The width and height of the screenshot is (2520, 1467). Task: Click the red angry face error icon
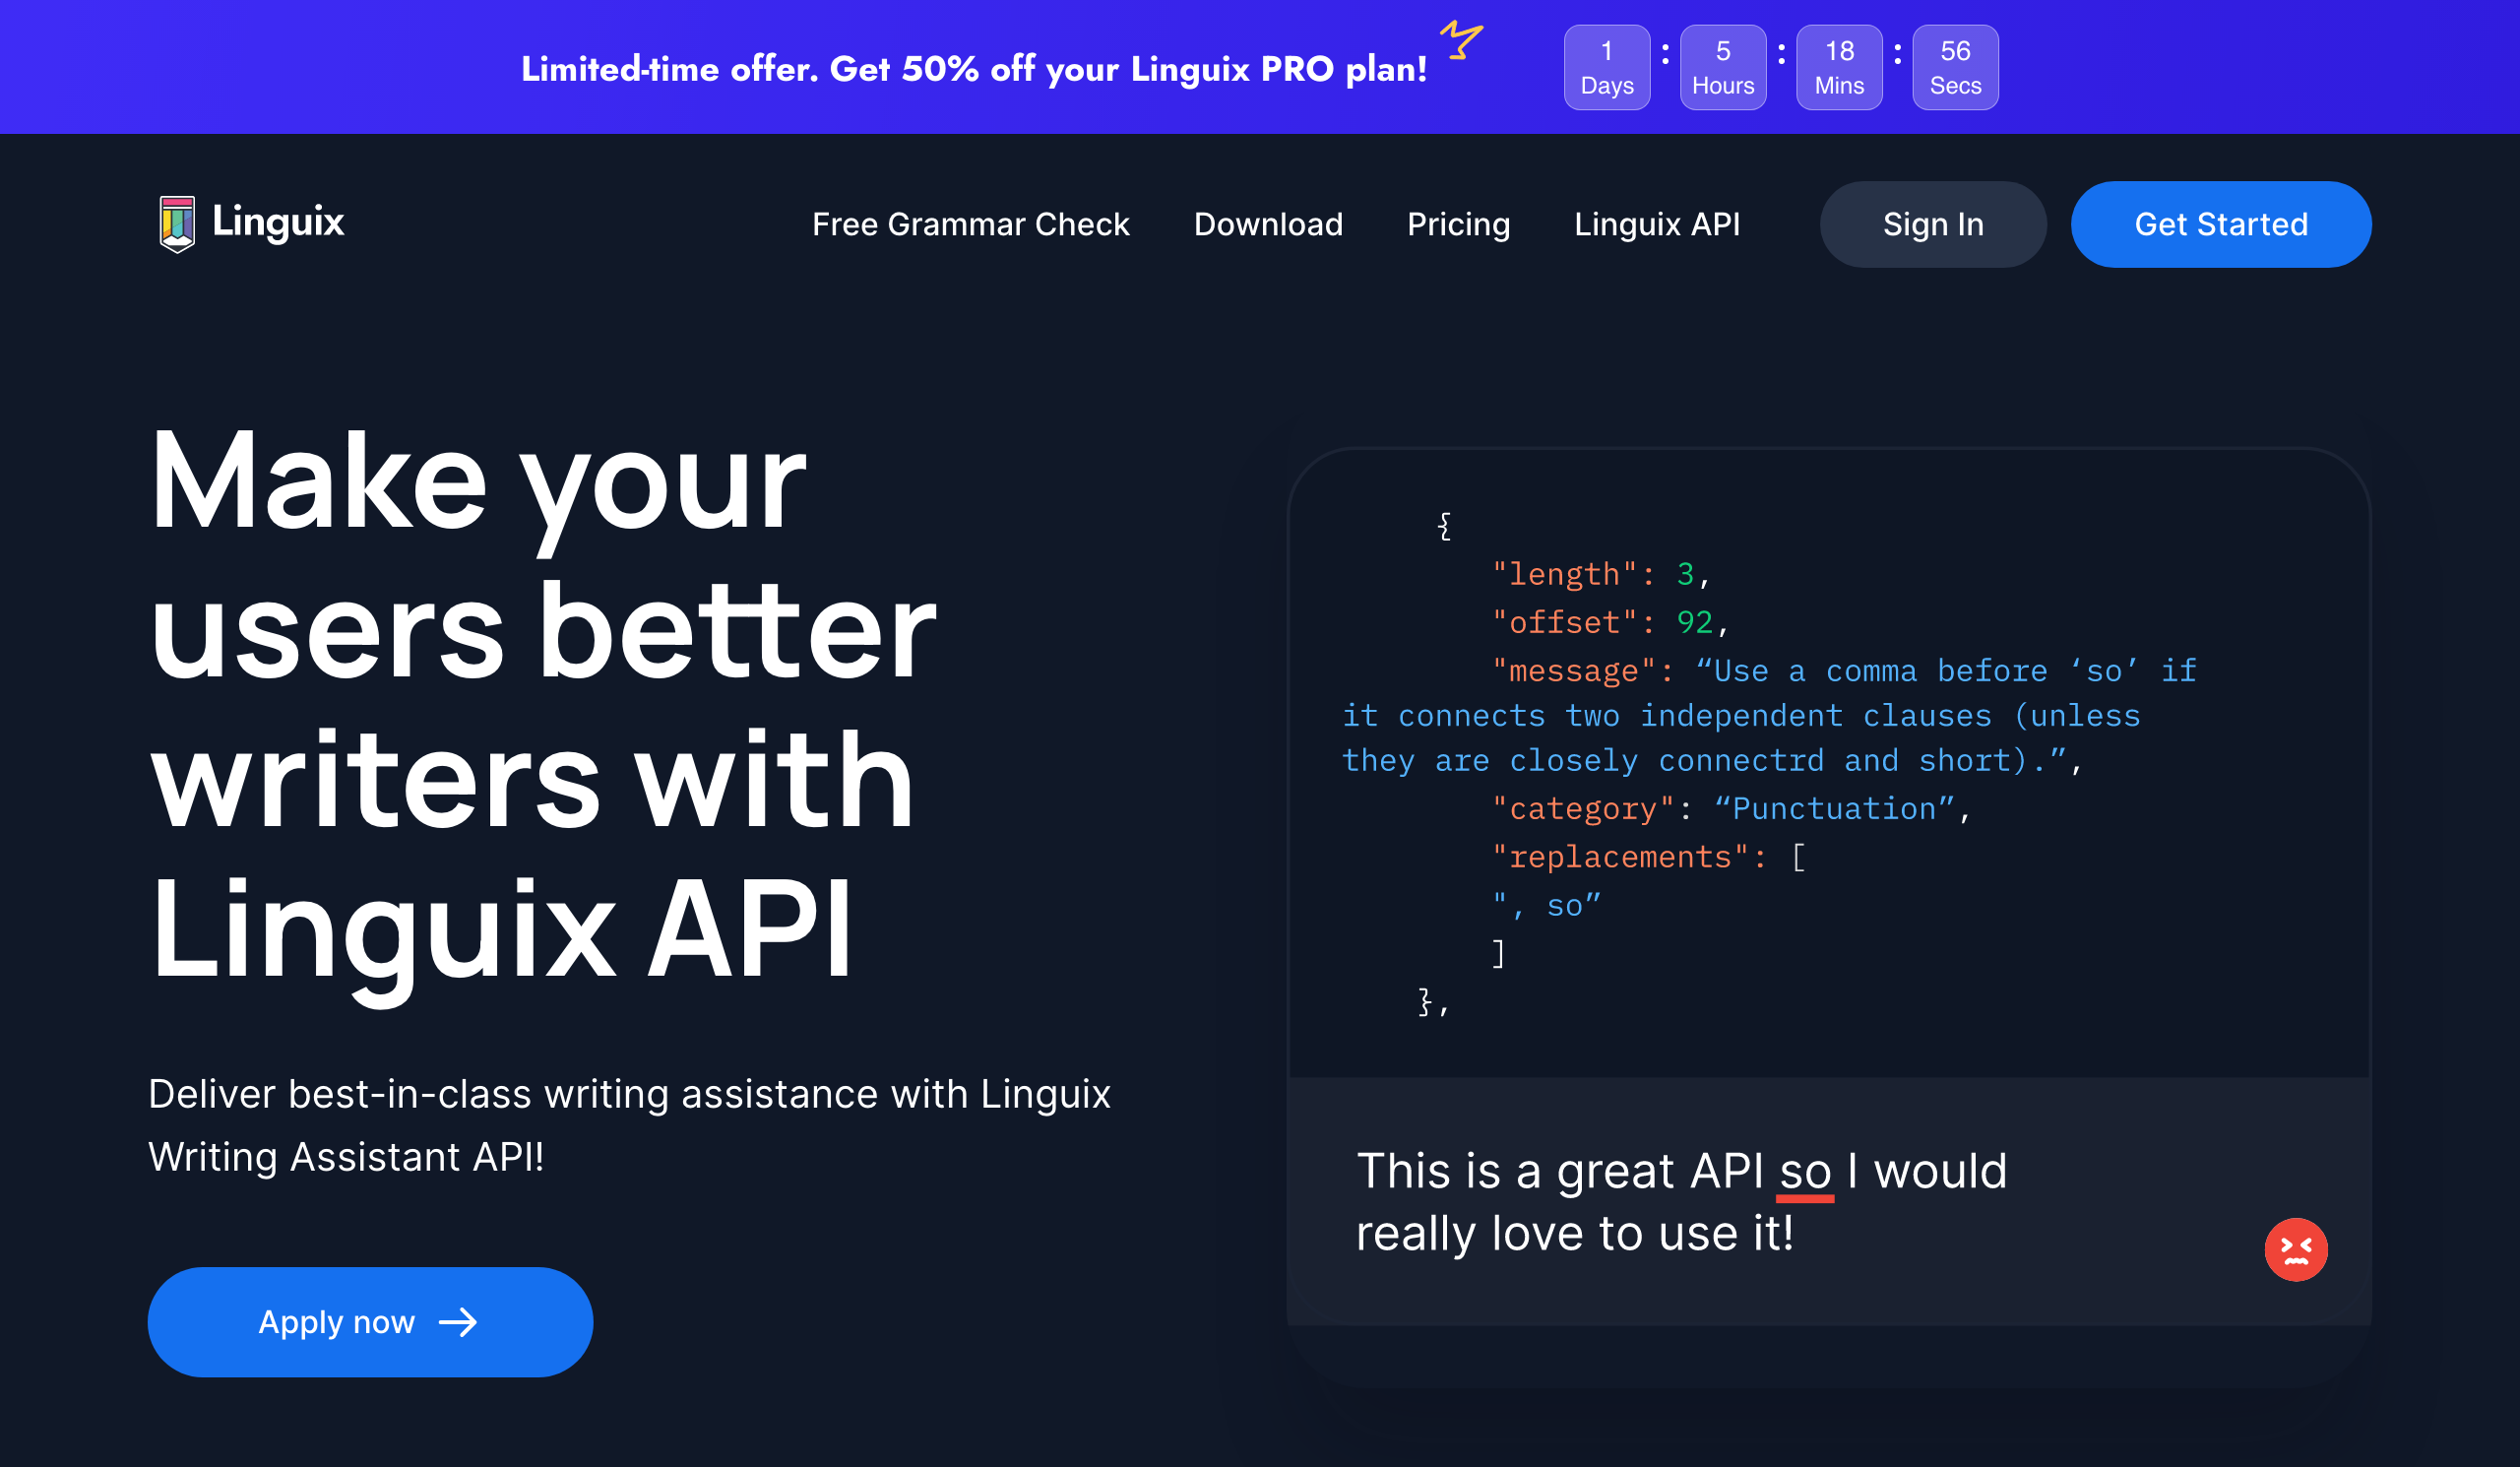pyautogui.click(x=2295, y=1249)
